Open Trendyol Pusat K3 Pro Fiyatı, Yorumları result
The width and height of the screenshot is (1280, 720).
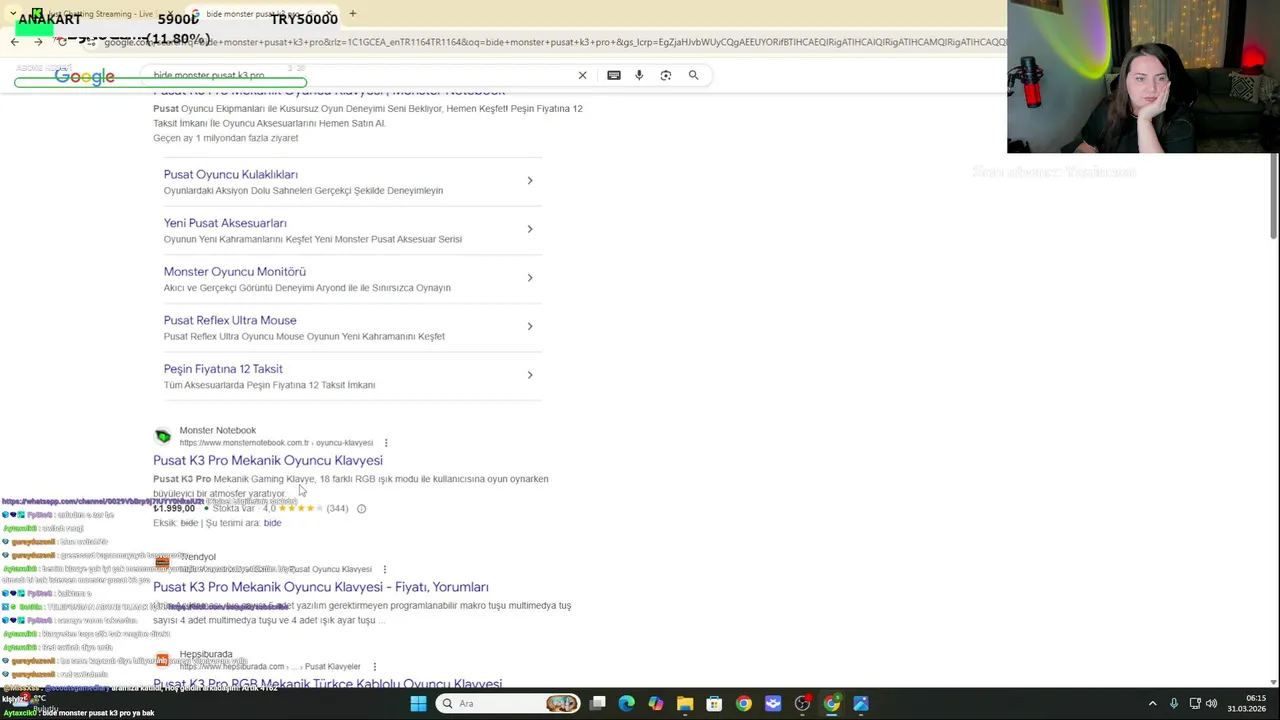pos(321,587)
